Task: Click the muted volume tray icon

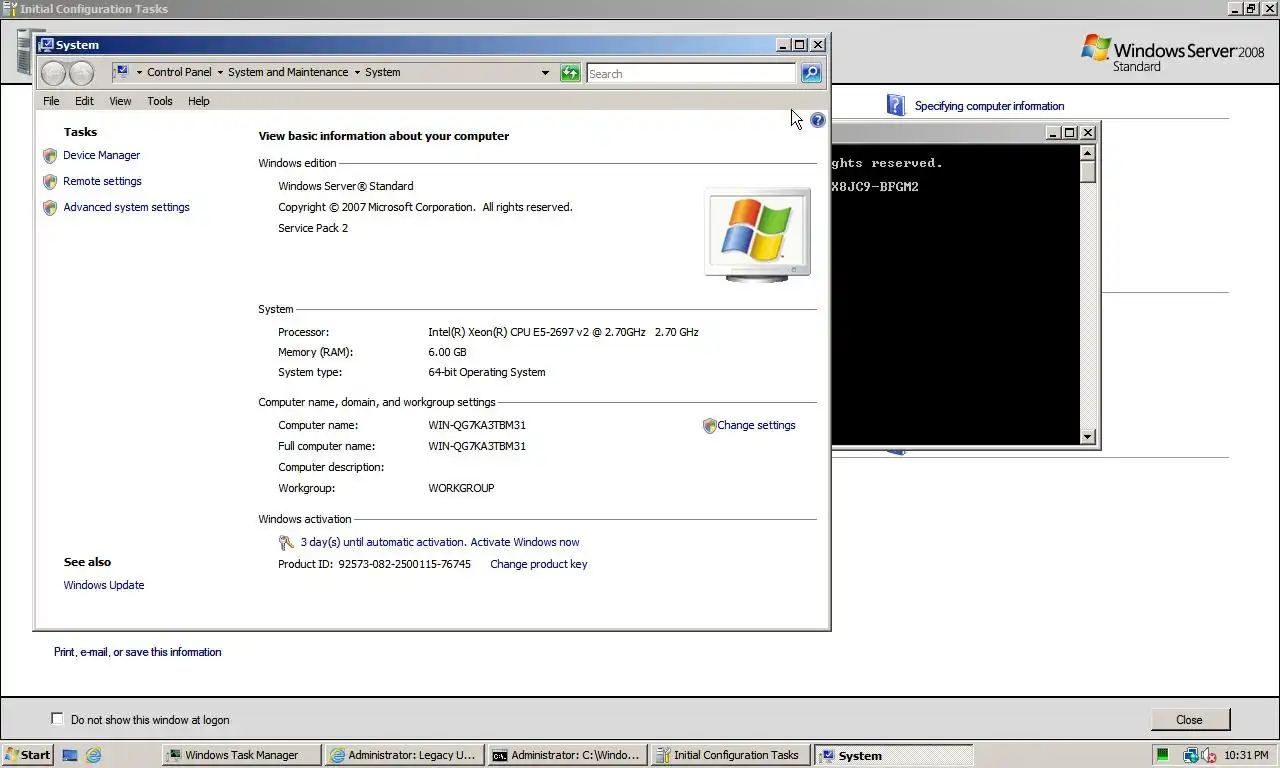Action: pyautogui.click(x=1208, y=755)
